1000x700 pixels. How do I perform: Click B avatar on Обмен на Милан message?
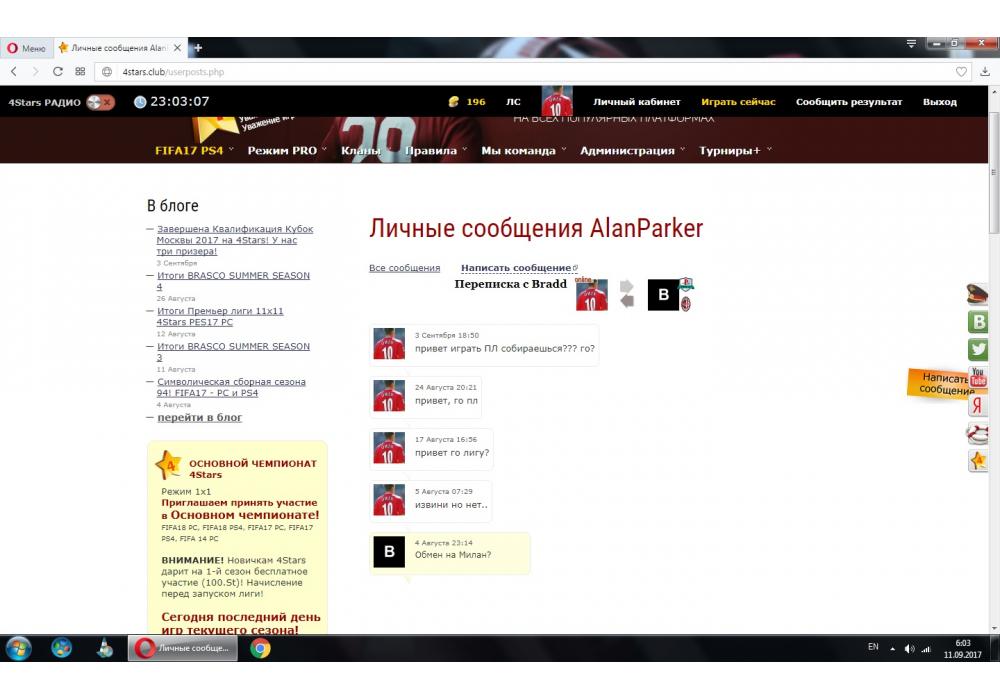pyautogui.click(x=389, y=551)
